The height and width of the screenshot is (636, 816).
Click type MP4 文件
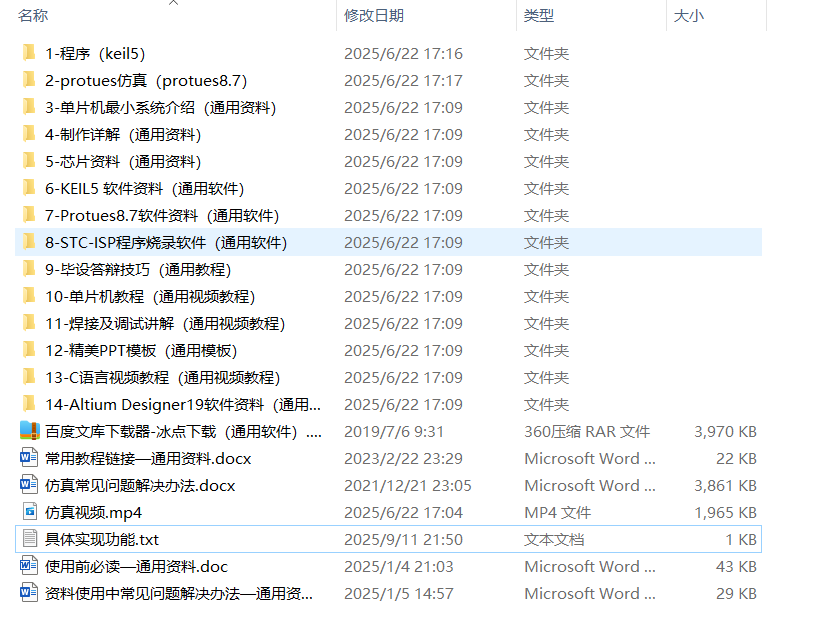tap(557, 513)
